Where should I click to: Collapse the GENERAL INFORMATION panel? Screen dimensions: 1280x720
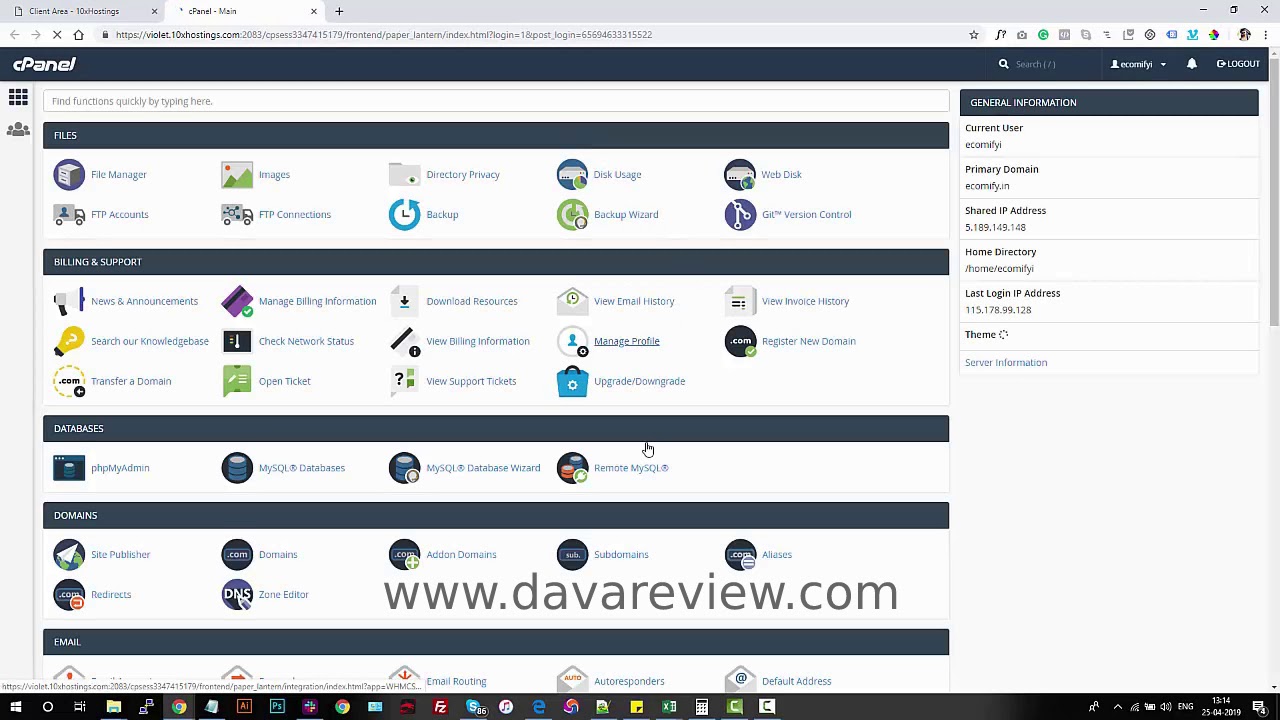pyautogui.click(x=1109, y=102)
